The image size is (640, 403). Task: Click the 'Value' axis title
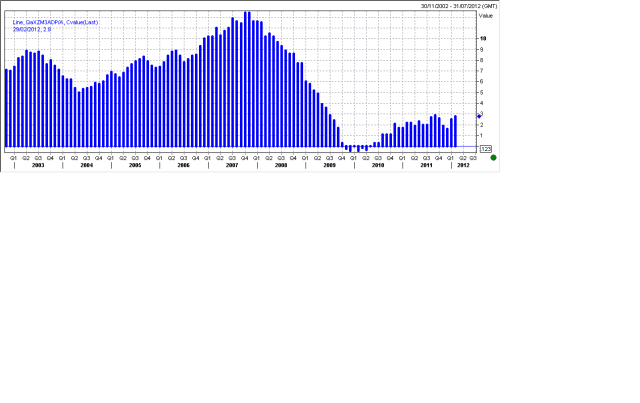(486, 15)
